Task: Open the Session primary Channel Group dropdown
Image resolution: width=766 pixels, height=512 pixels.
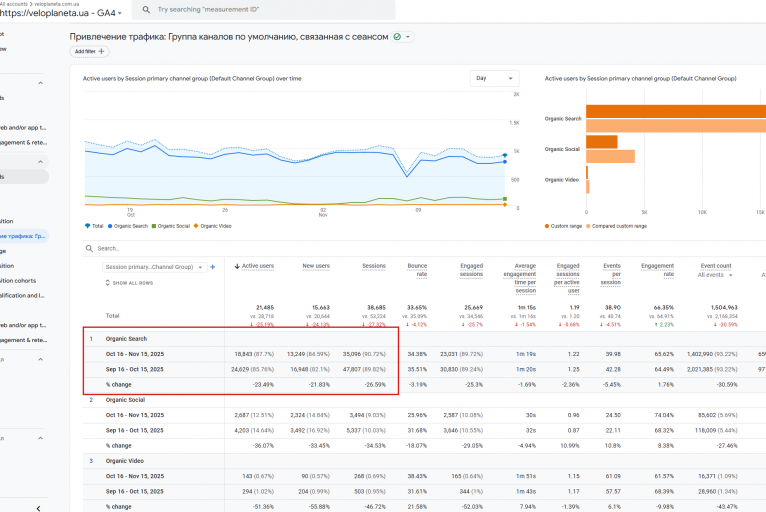Action: pos(154,267)
